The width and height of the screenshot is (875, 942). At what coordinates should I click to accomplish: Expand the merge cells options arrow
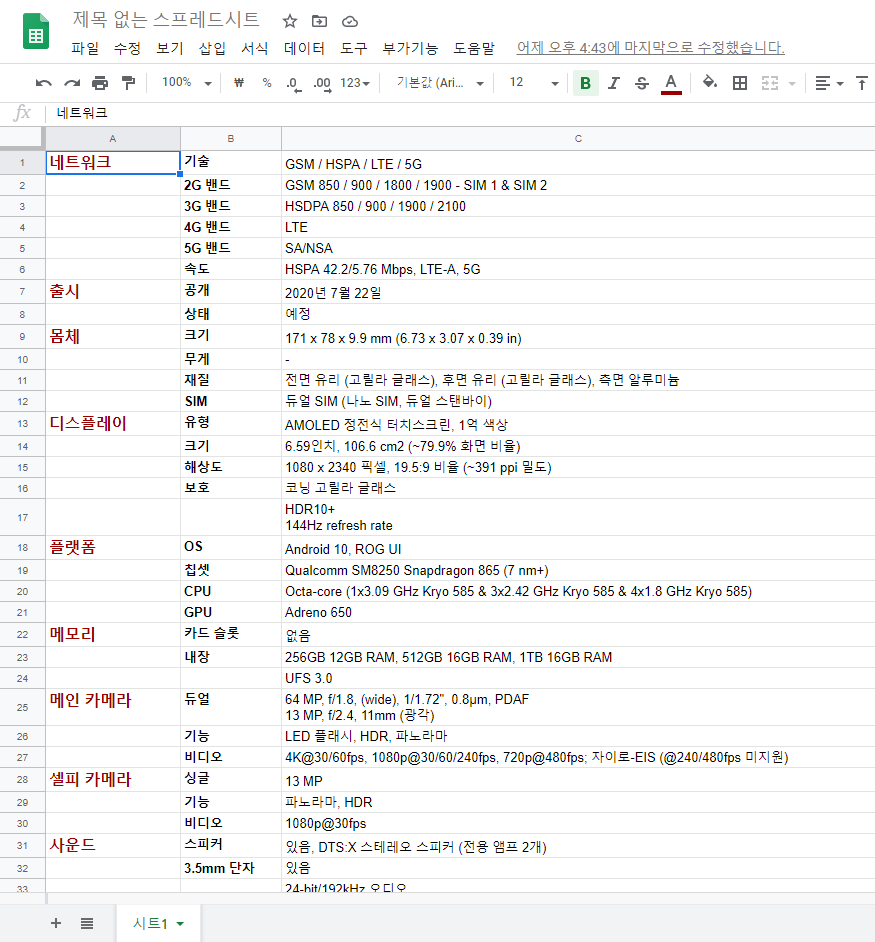(x=791, y=84)
